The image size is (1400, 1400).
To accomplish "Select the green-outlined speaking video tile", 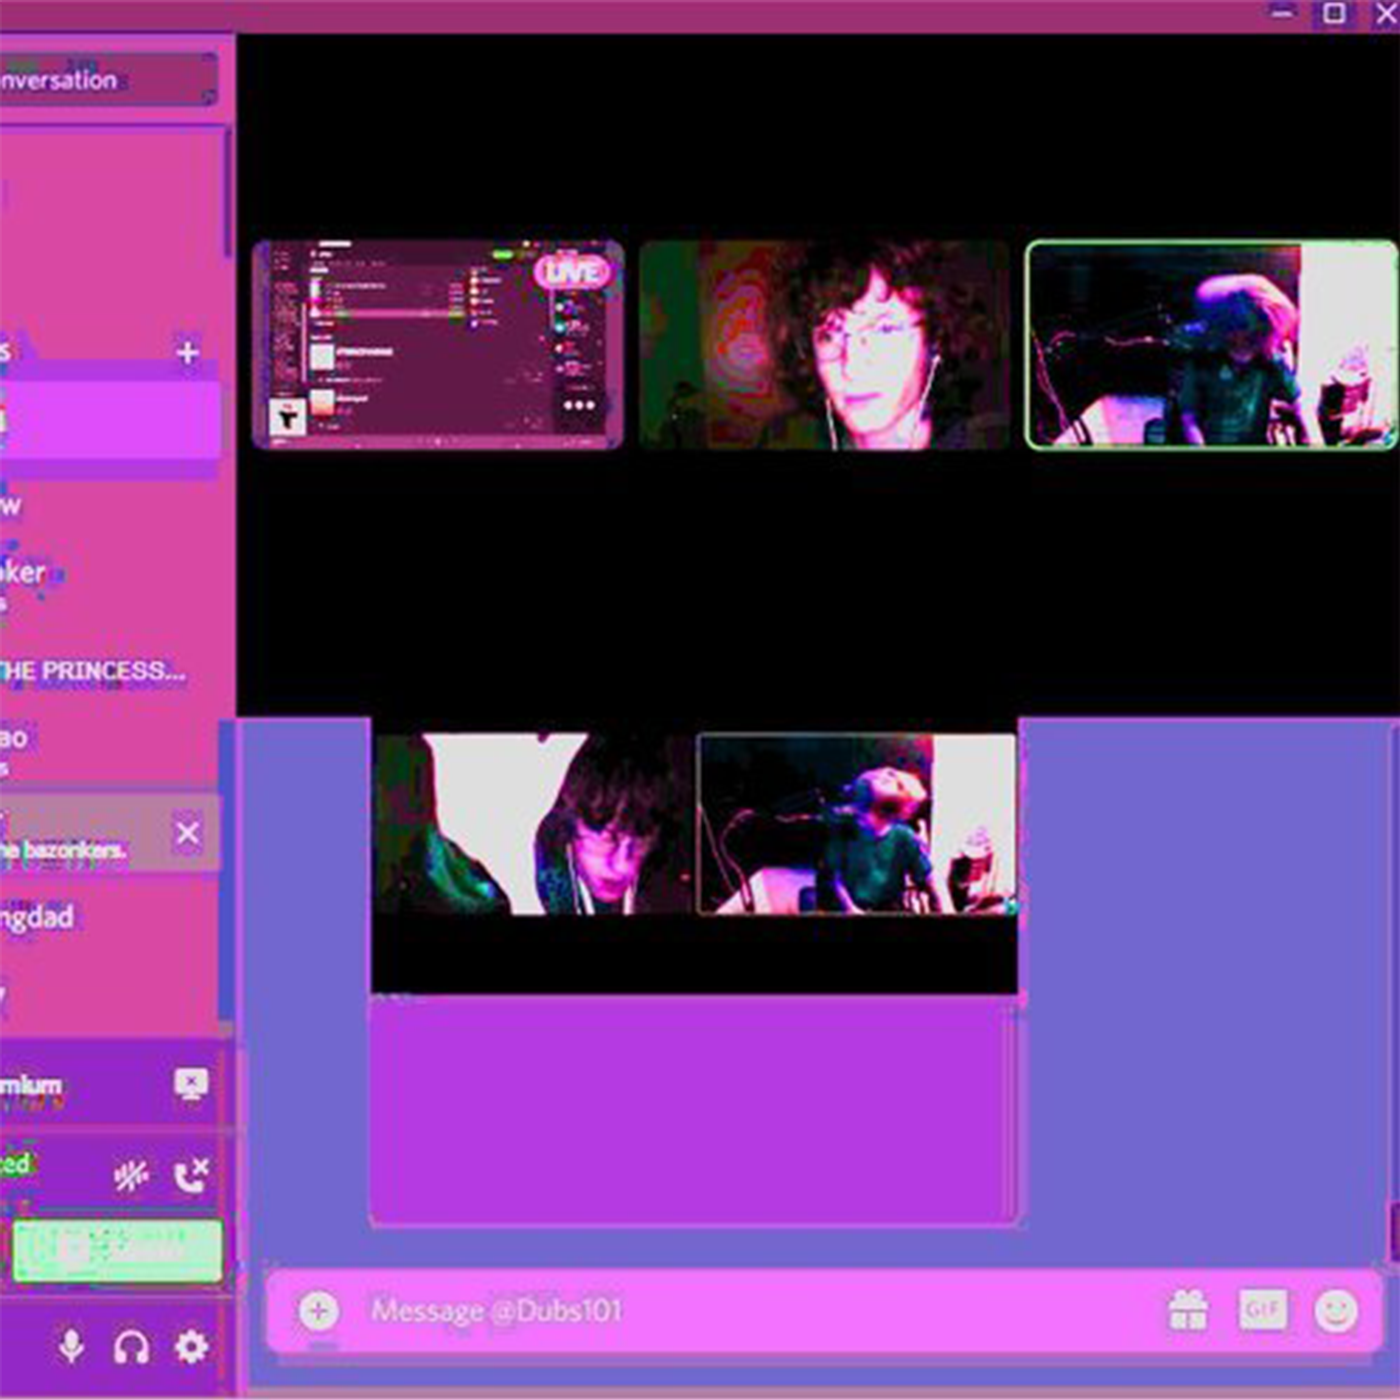I will (1211, 345).
